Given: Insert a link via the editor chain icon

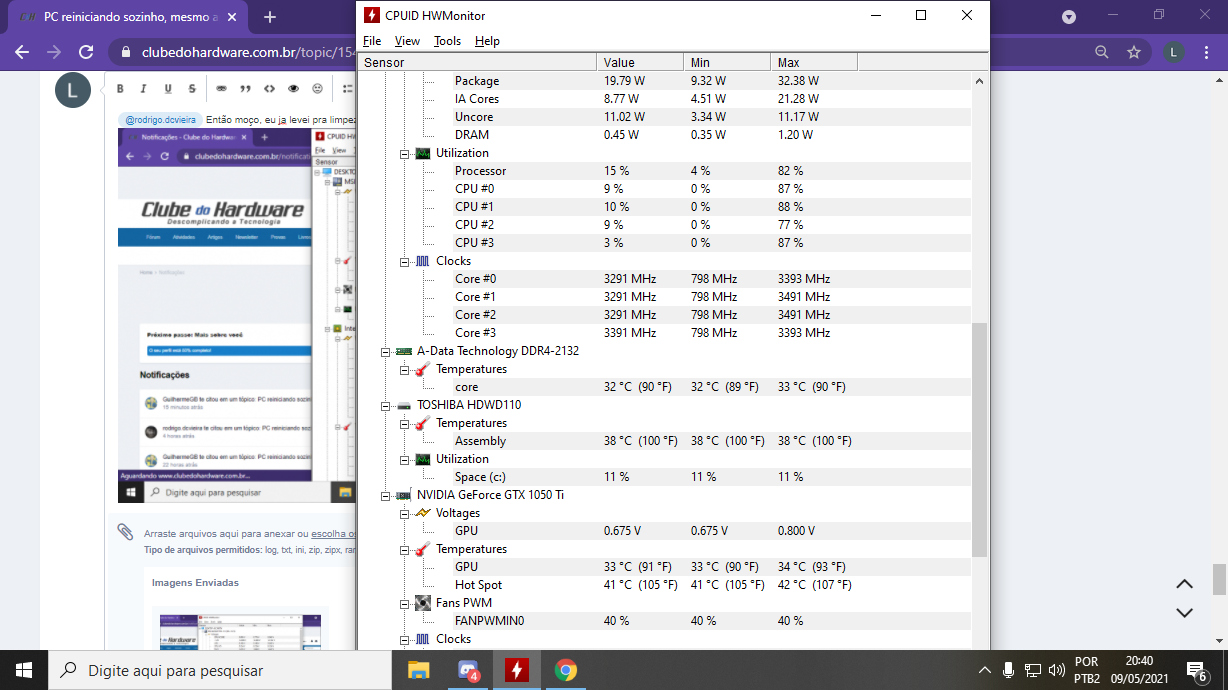Looking at the screenshot, I should coord(221,89).
